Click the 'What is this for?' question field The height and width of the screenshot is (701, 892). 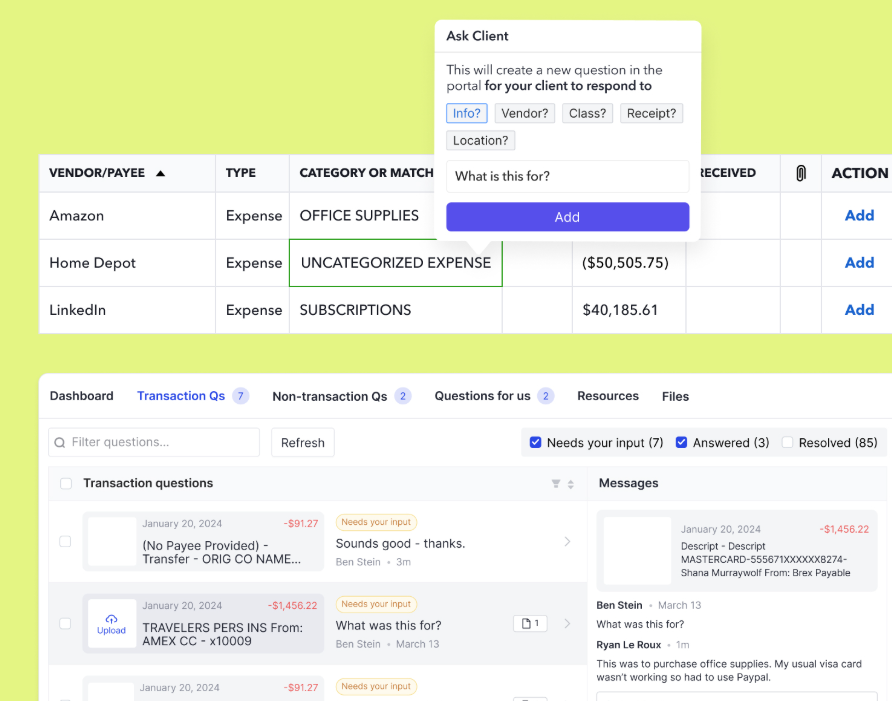(x=567, y=176)
